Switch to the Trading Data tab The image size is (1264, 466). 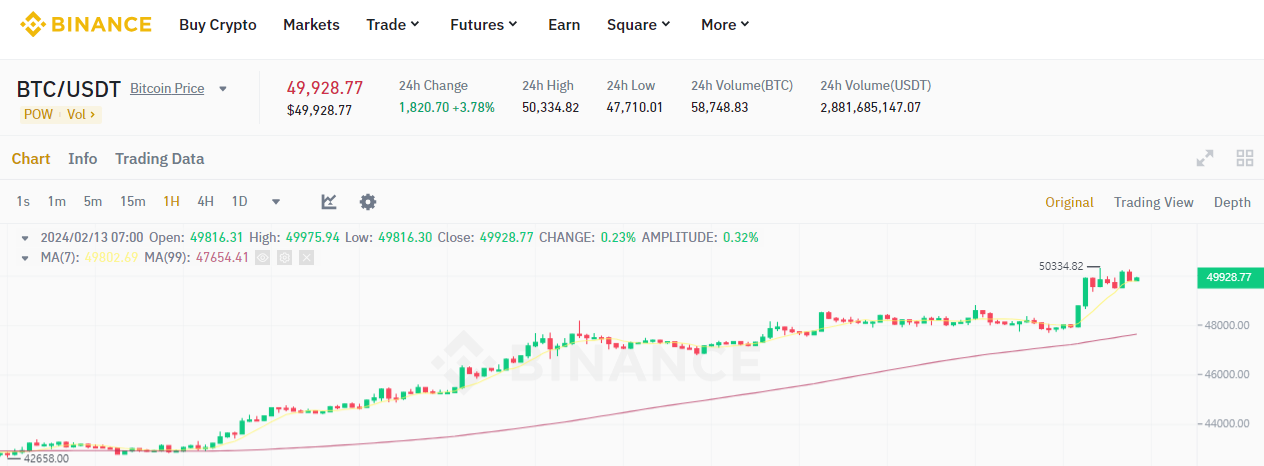(160, 158)
